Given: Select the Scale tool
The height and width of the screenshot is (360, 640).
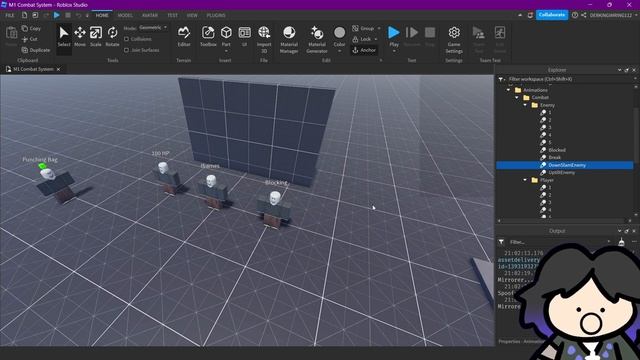Looking at the screenshot, I should click(96, 36).
